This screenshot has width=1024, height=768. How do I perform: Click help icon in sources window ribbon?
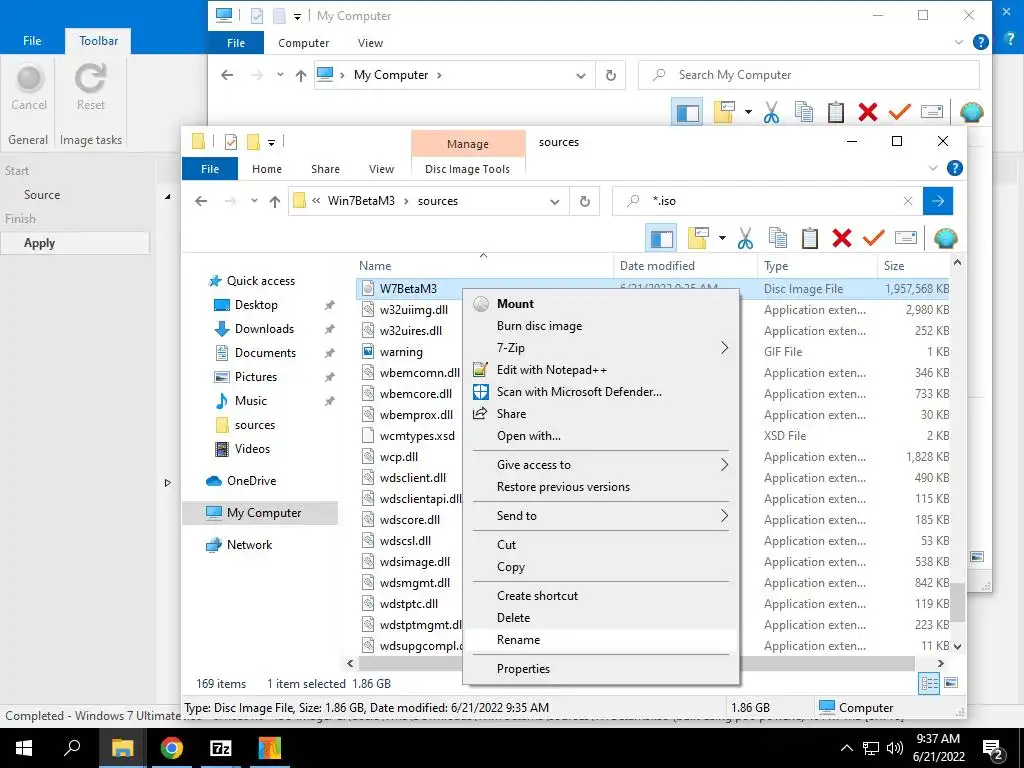(954, 168)
